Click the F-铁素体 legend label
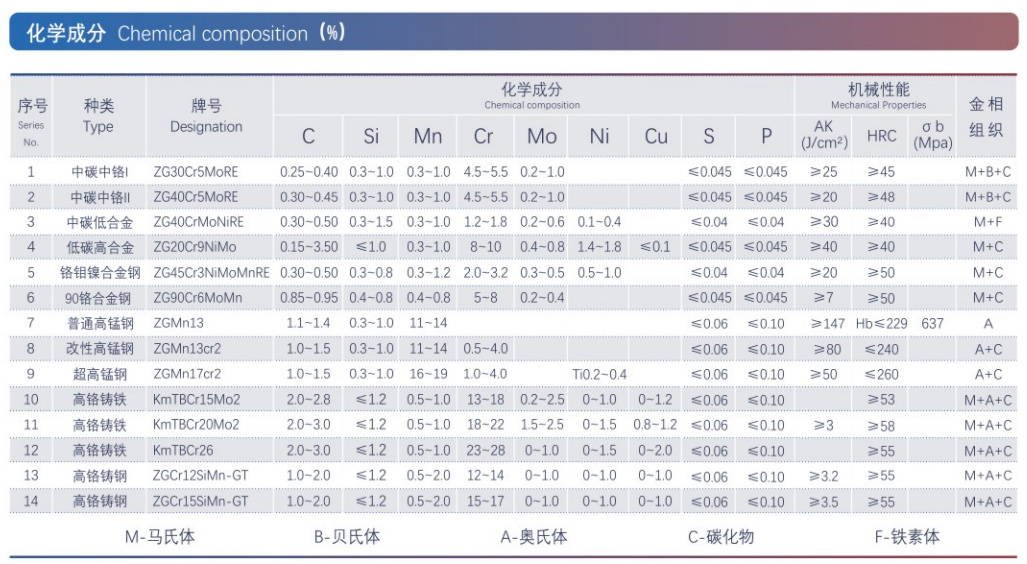This screenshot has width=1027, height=564. 907,537
